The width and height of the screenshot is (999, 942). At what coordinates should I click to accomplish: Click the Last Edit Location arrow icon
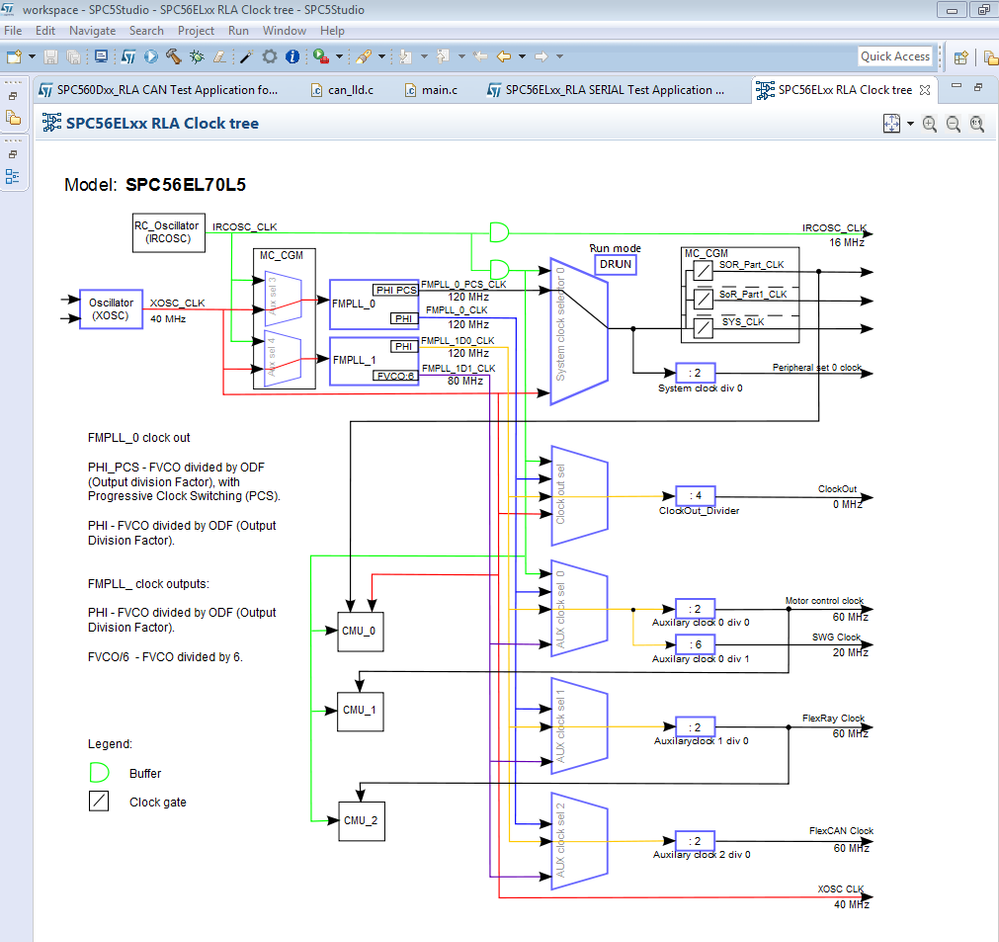pos(480,57)
